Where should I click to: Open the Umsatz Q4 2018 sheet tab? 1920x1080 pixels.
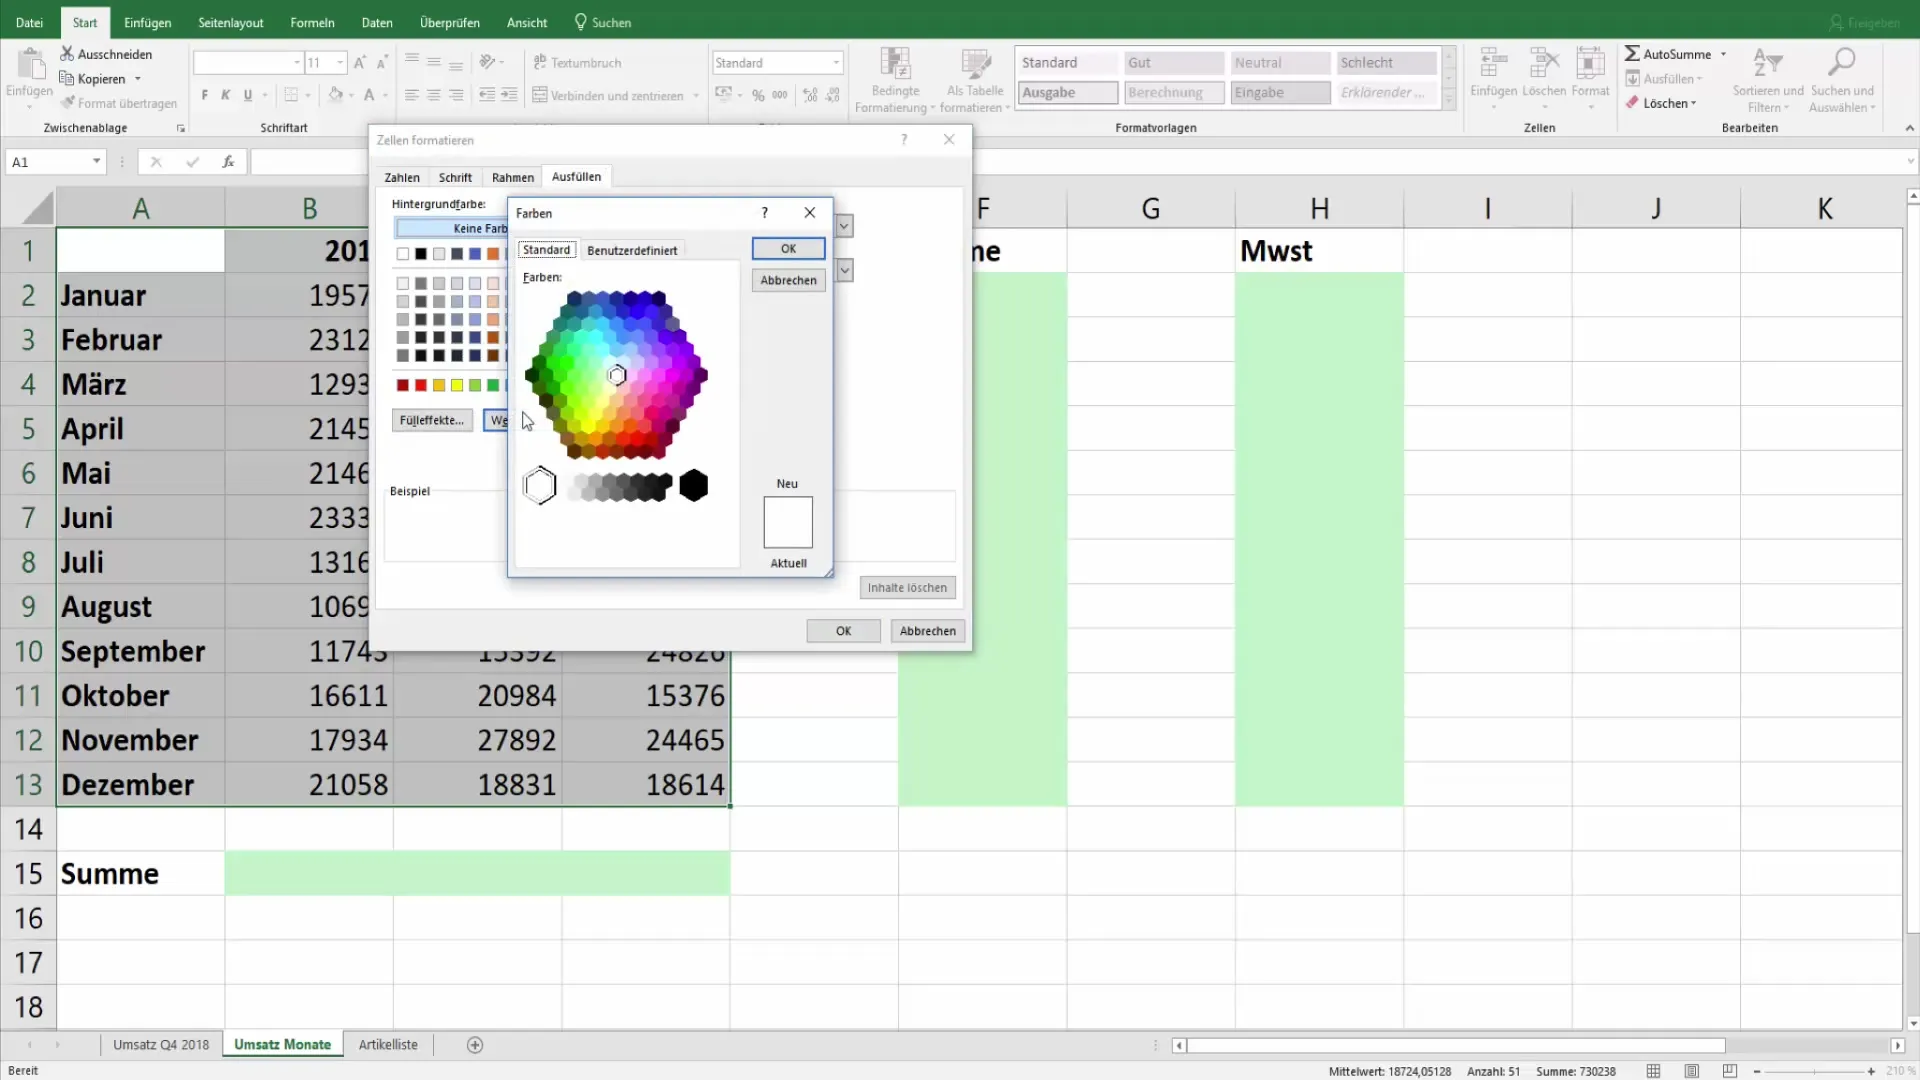point(161,1044)
